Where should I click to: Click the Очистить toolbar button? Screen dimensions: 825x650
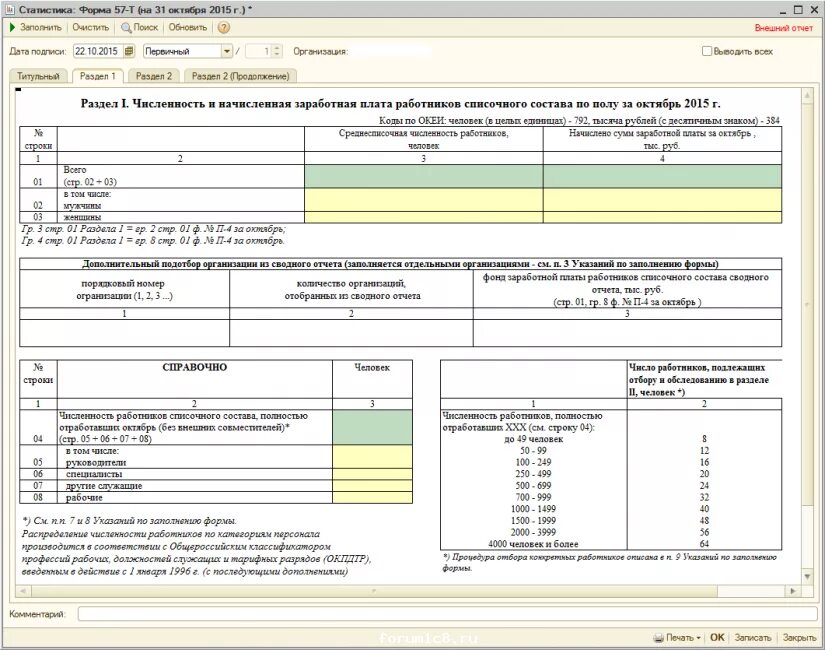click(x=90, y=27)
